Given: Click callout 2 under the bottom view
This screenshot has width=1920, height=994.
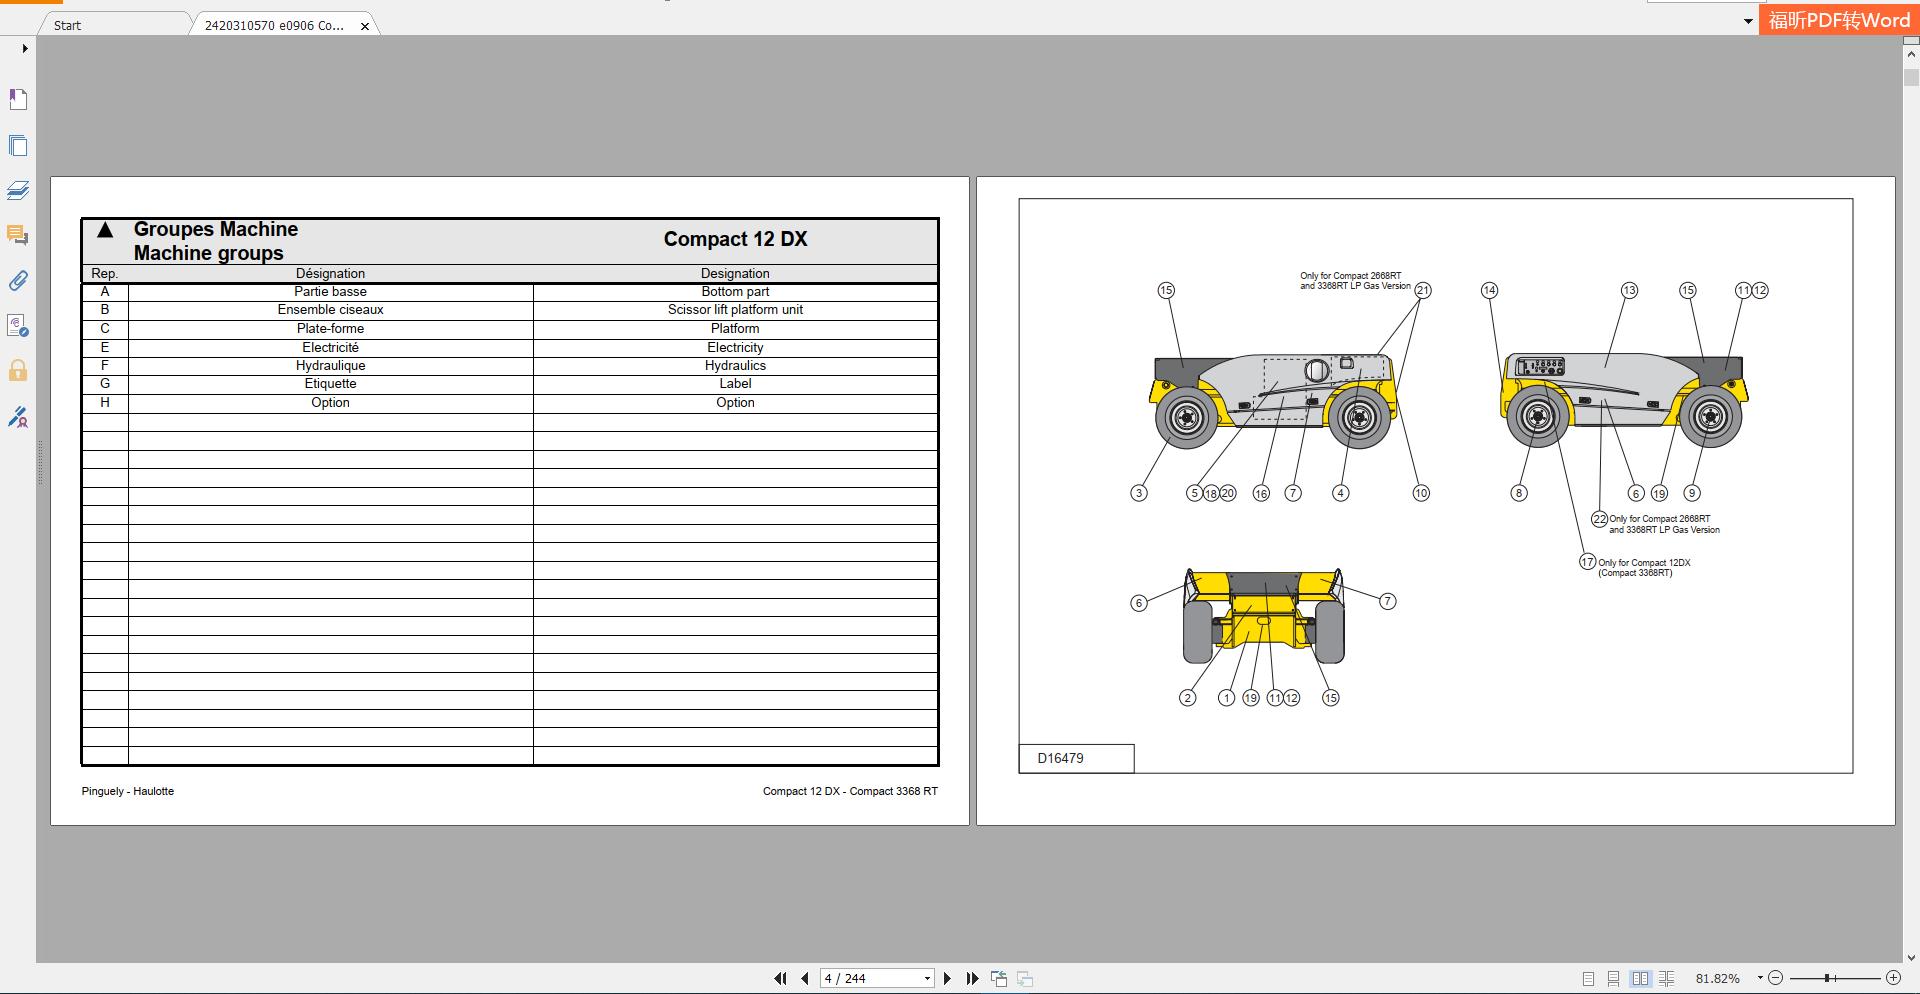Looking at the screenshot, I should point(1188,698).
